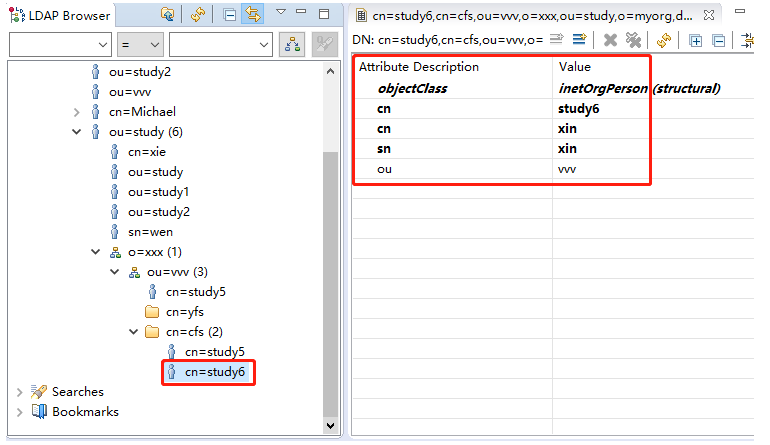Open the LDAP Browser view menu triangle
This screenshot has width=770, height=445.
281,13
